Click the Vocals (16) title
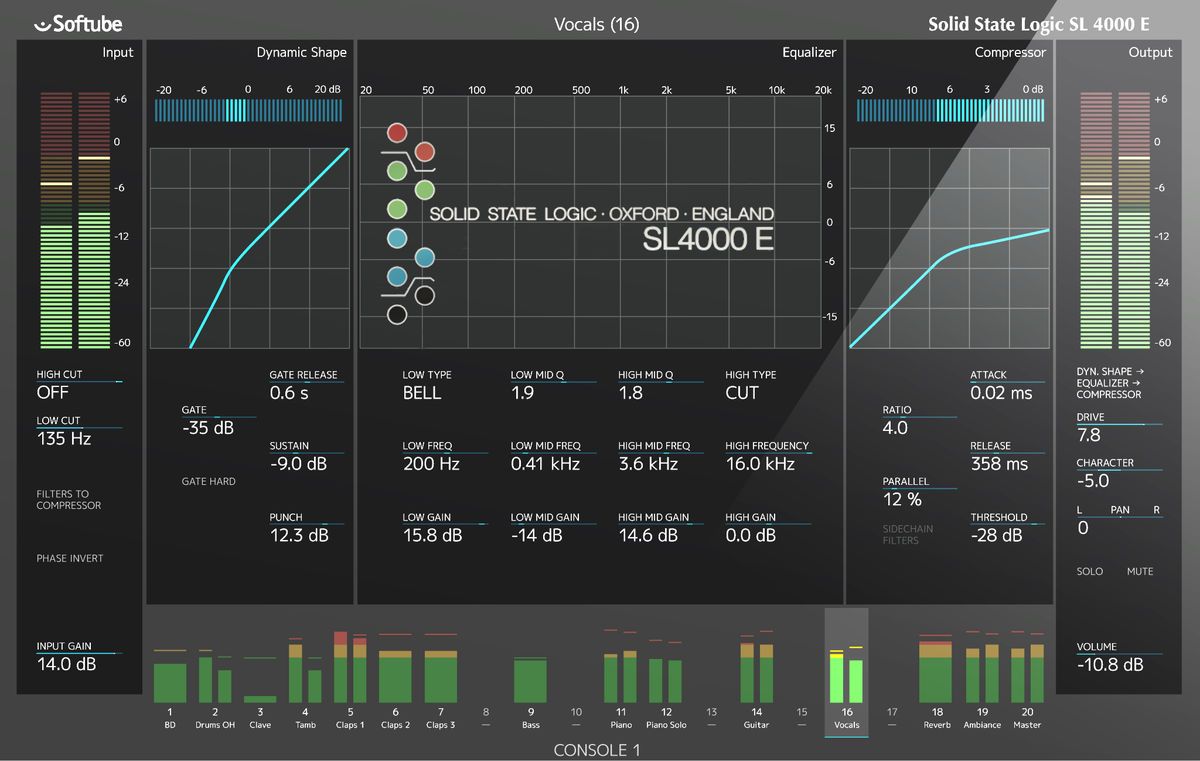 pyautogui.click(x=597, y=24)
